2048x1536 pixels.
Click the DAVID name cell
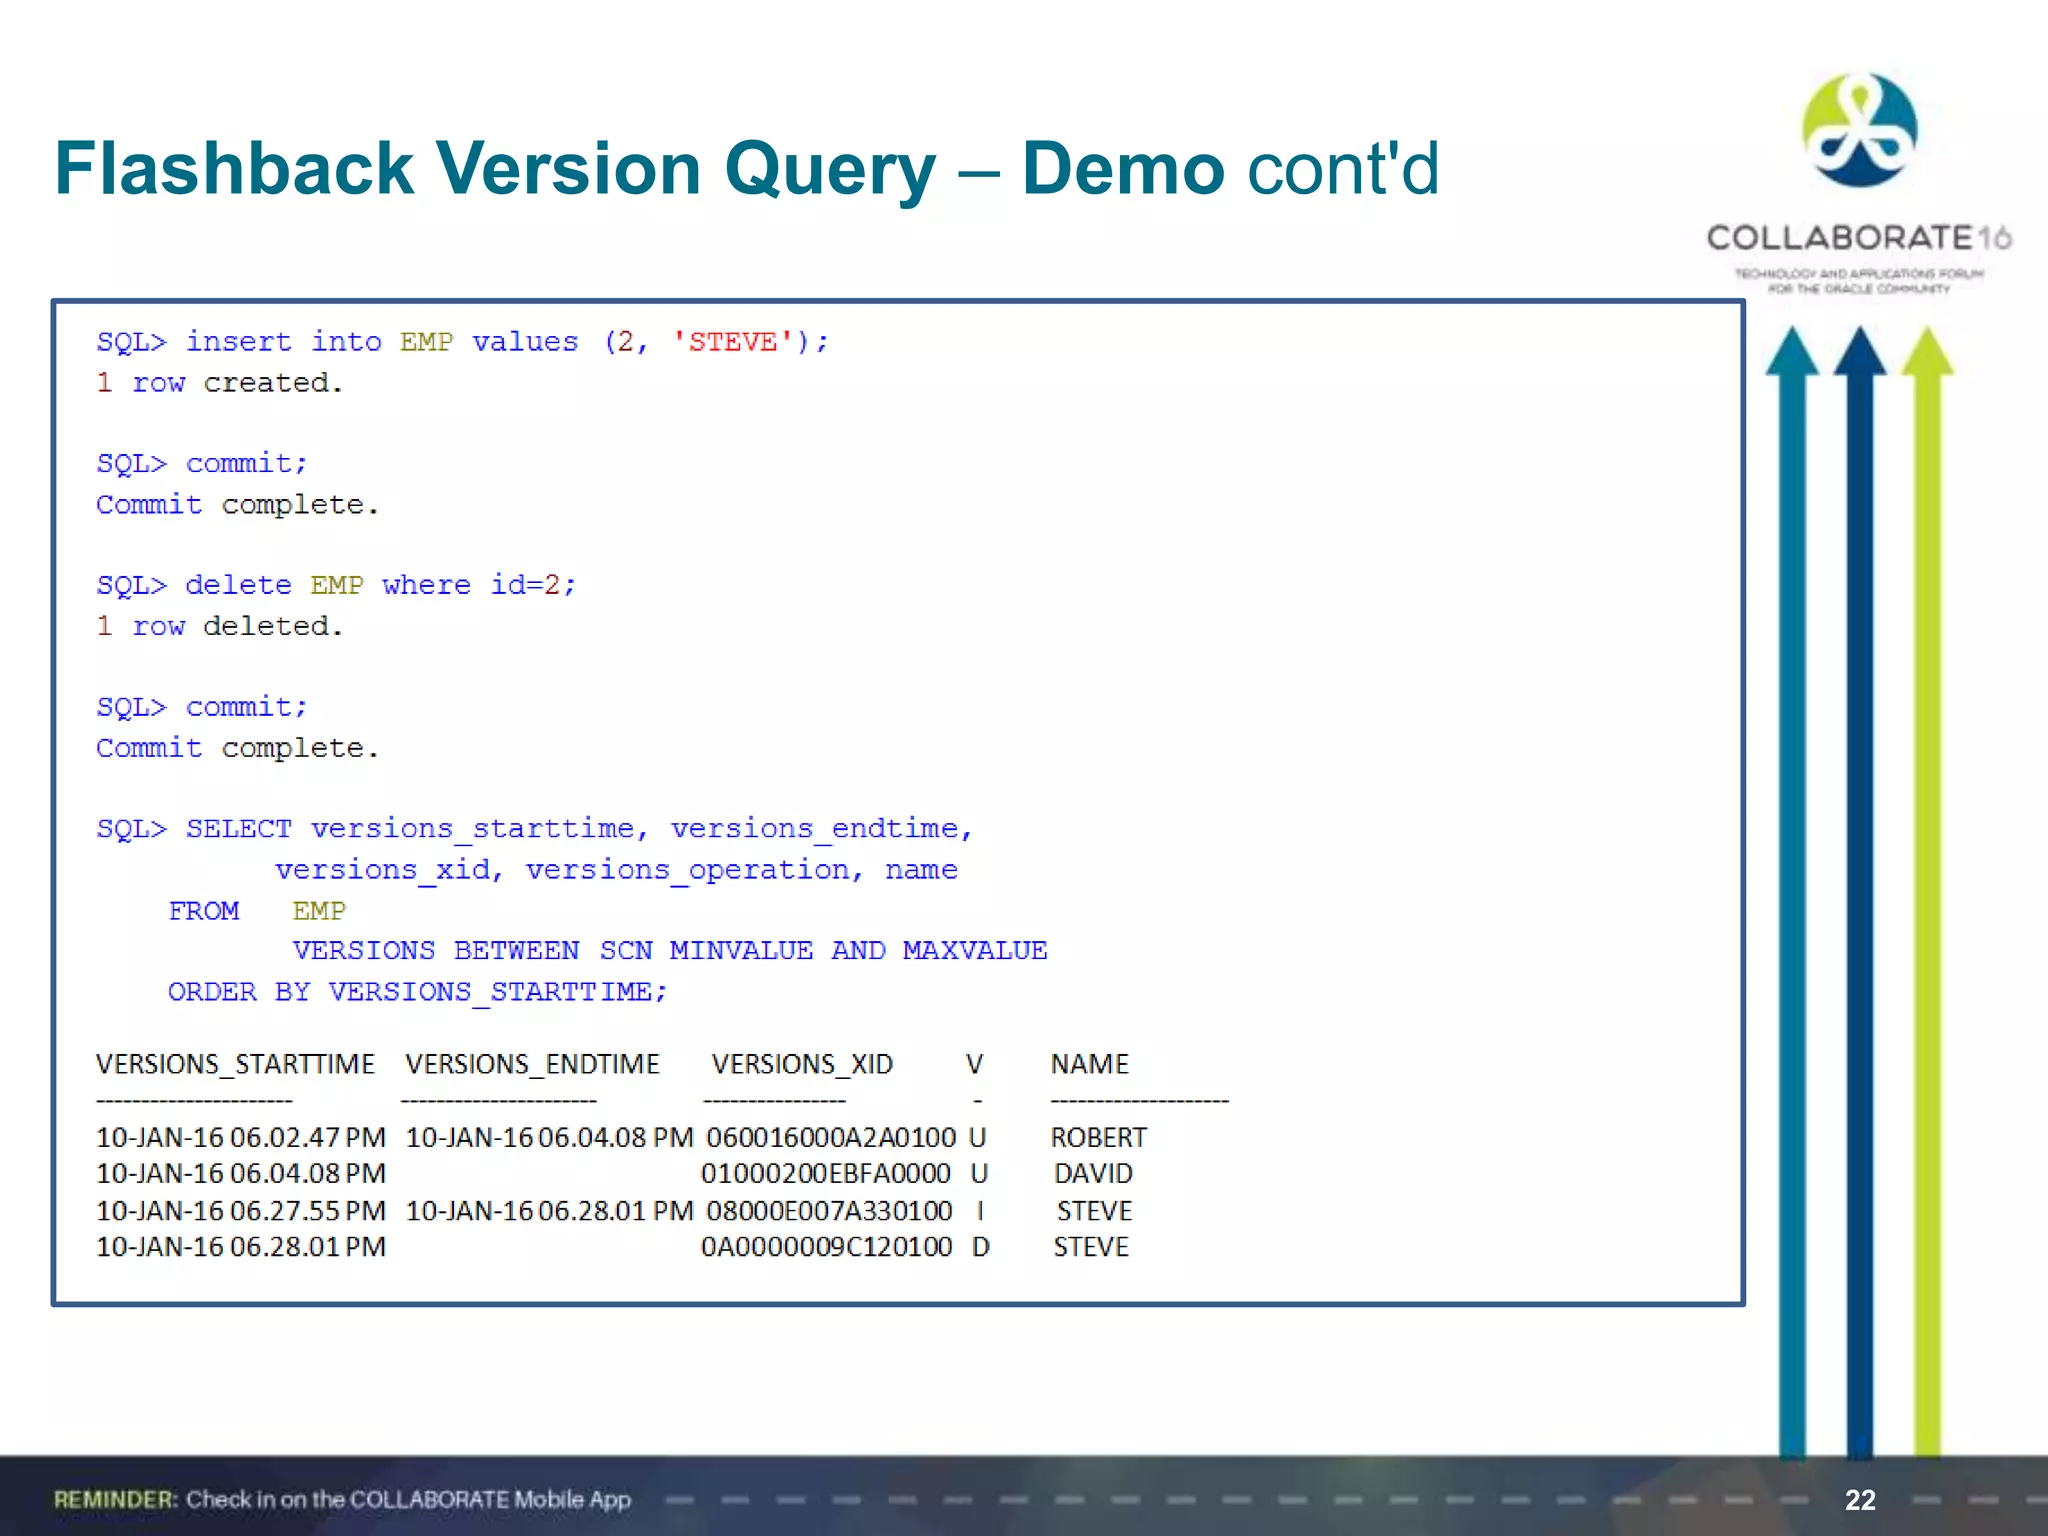(x=1093, y=1174)
